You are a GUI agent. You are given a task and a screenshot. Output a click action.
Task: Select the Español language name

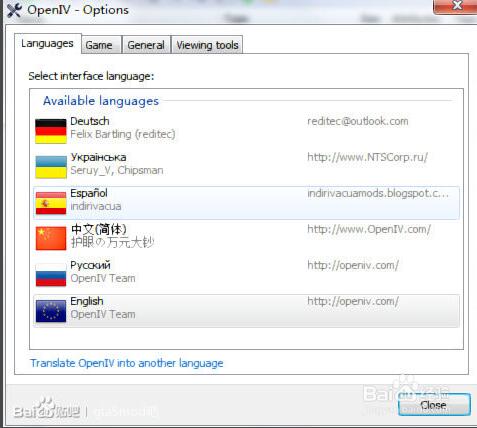(x=89, y=193)
